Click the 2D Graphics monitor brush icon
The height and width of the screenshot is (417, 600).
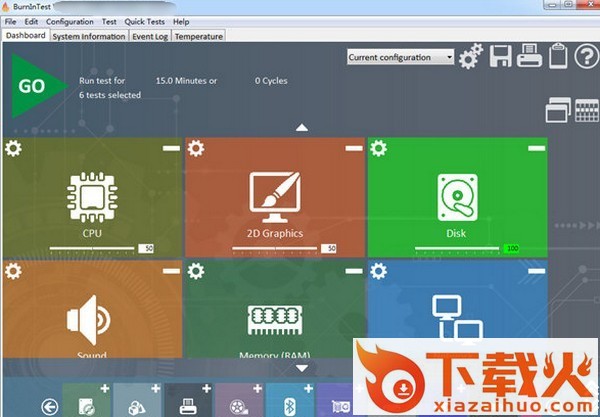click(x=275, y=197)
